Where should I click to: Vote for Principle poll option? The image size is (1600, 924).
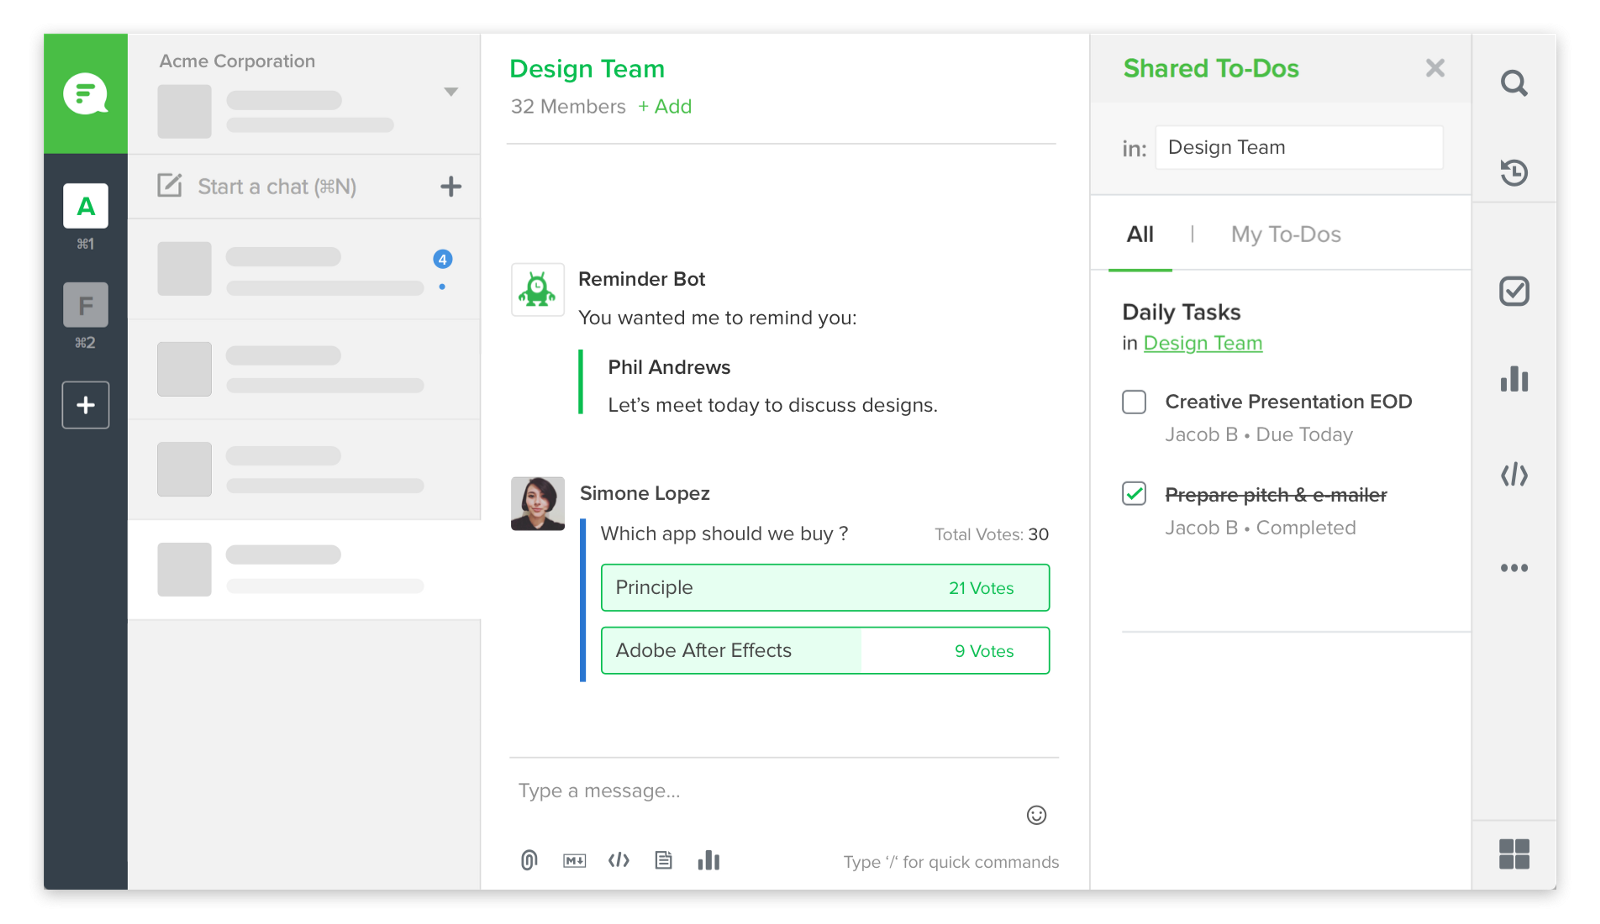click(825, 588)
